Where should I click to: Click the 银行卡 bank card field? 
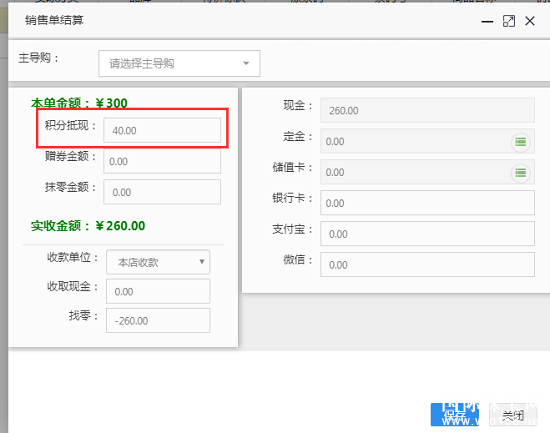click(x=428, y=203)
